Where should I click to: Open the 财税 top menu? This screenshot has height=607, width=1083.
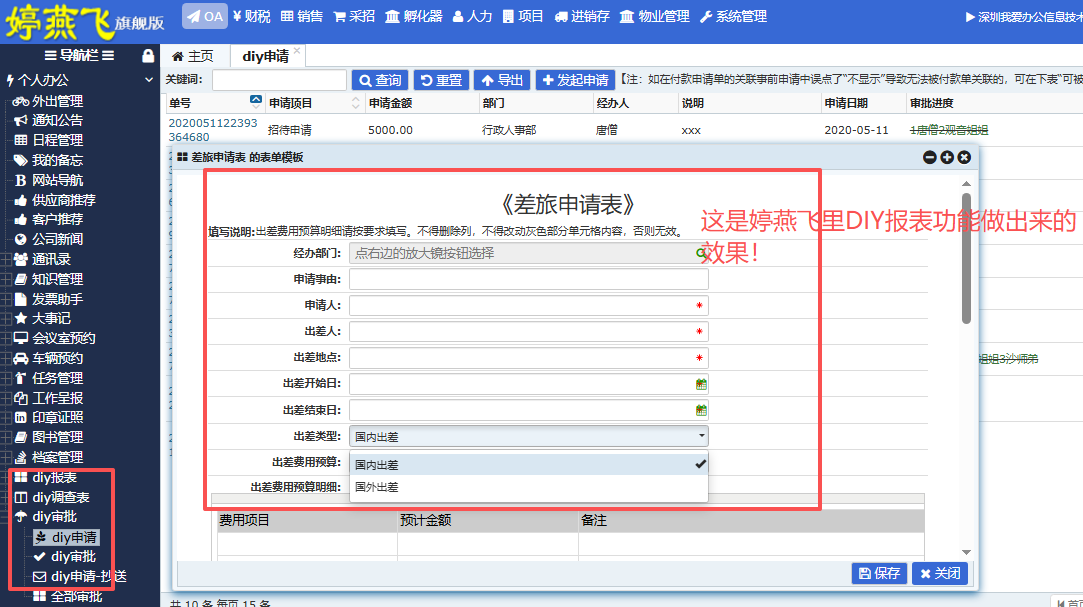(x=251, y=17)
